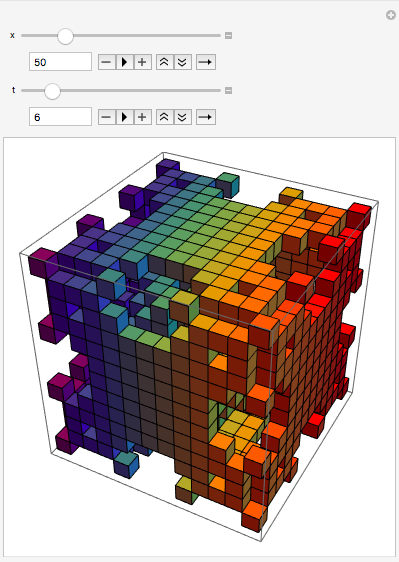Open the panel options plus icon
The height and width of the screenshot is (562, 399).
pos(390,15)
